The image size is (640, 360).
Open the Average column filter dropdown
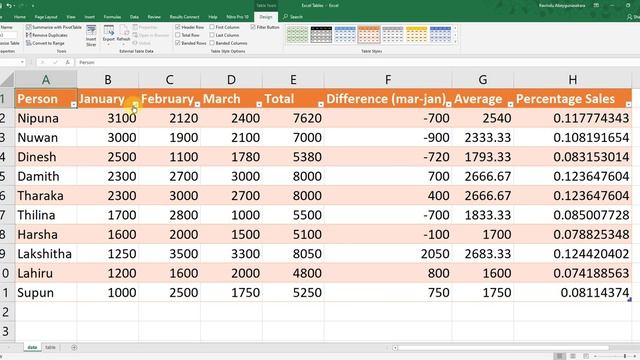click(510, 104)
